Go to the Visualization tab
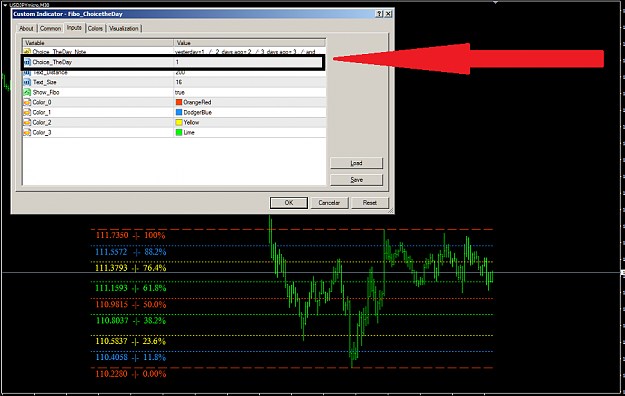The width and height of the screenshot is (625, 396). tap(124, 28)
